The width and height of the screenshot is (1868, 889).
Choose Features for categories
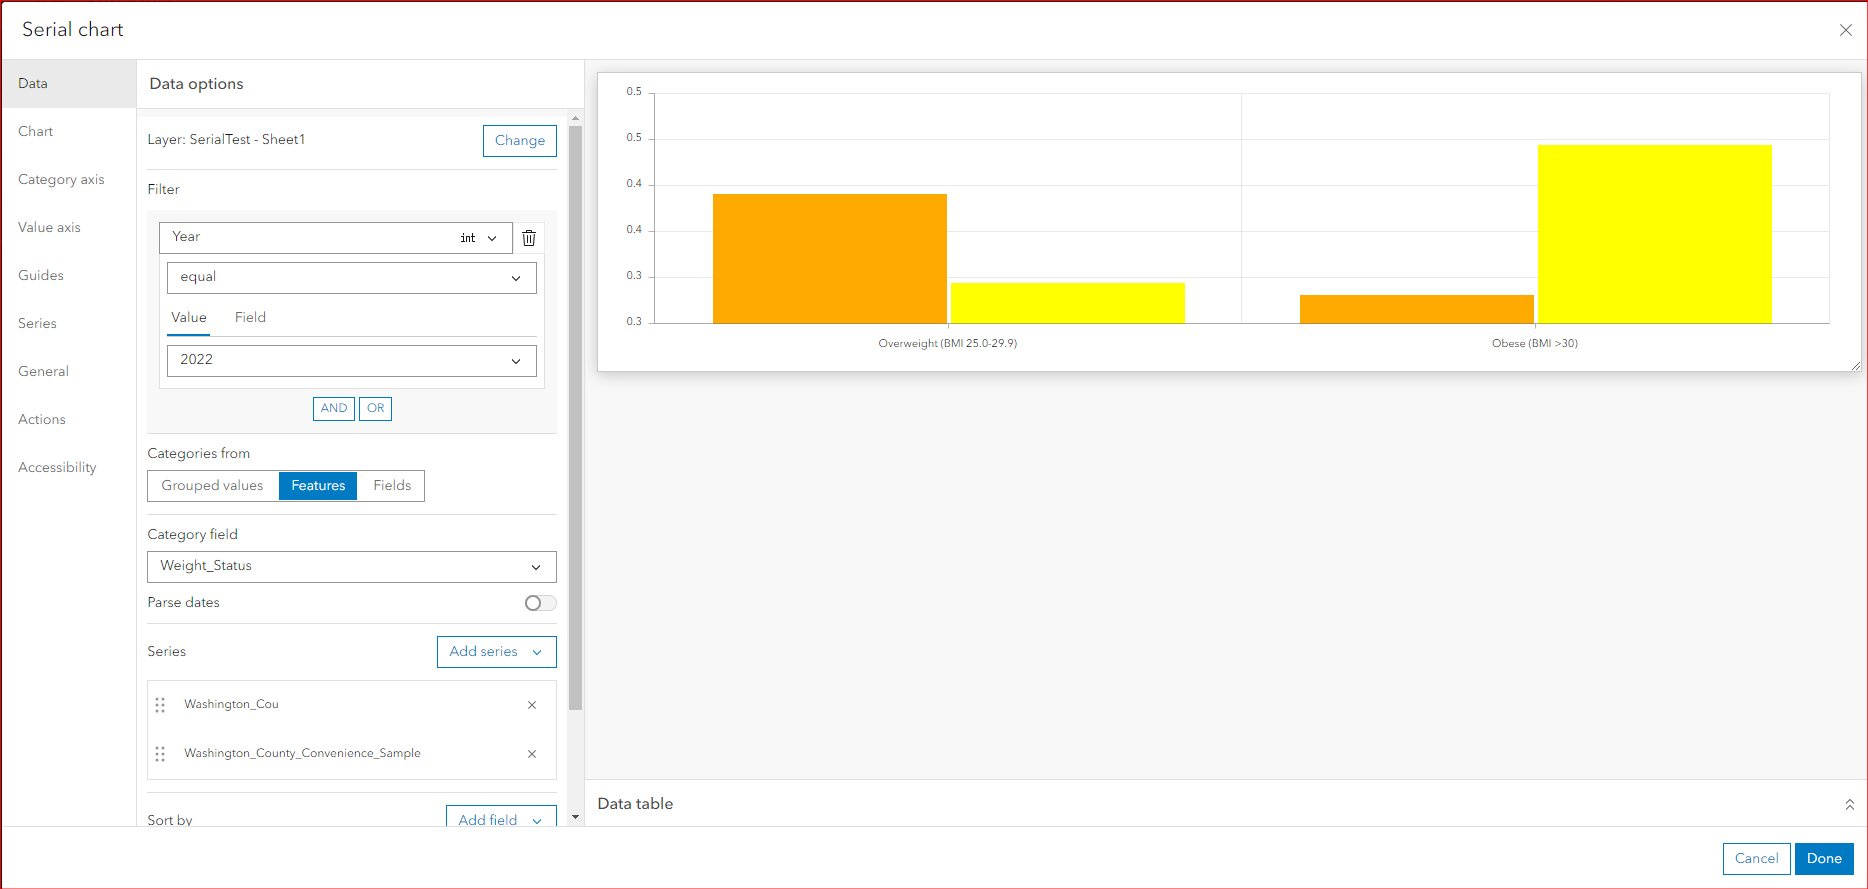coord(318,486)
